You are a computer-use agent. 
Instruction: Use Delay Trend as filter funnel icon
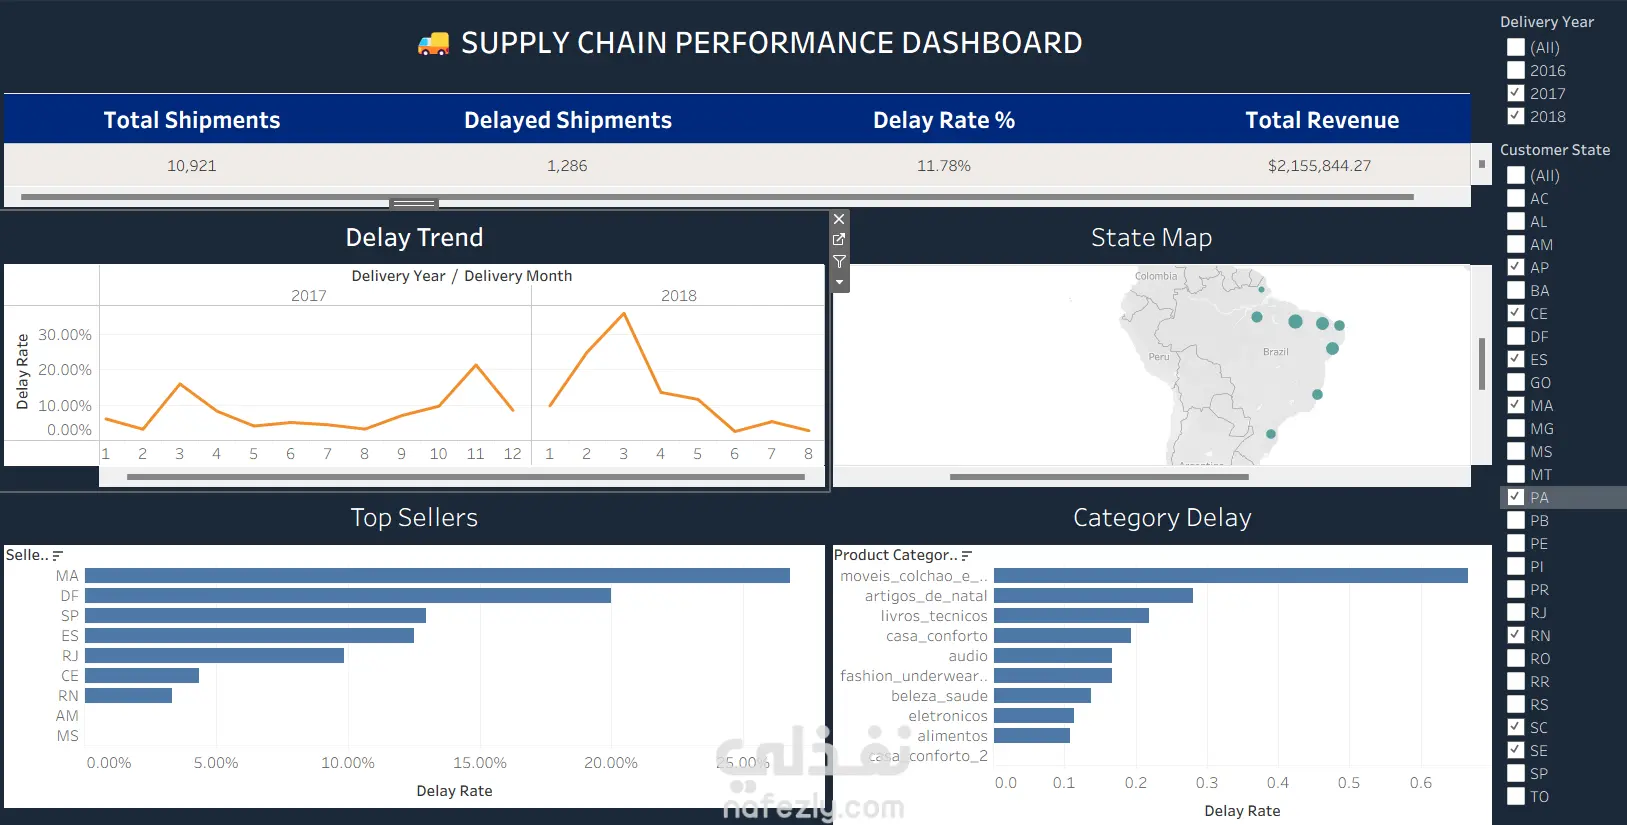[x=839, y=261]
